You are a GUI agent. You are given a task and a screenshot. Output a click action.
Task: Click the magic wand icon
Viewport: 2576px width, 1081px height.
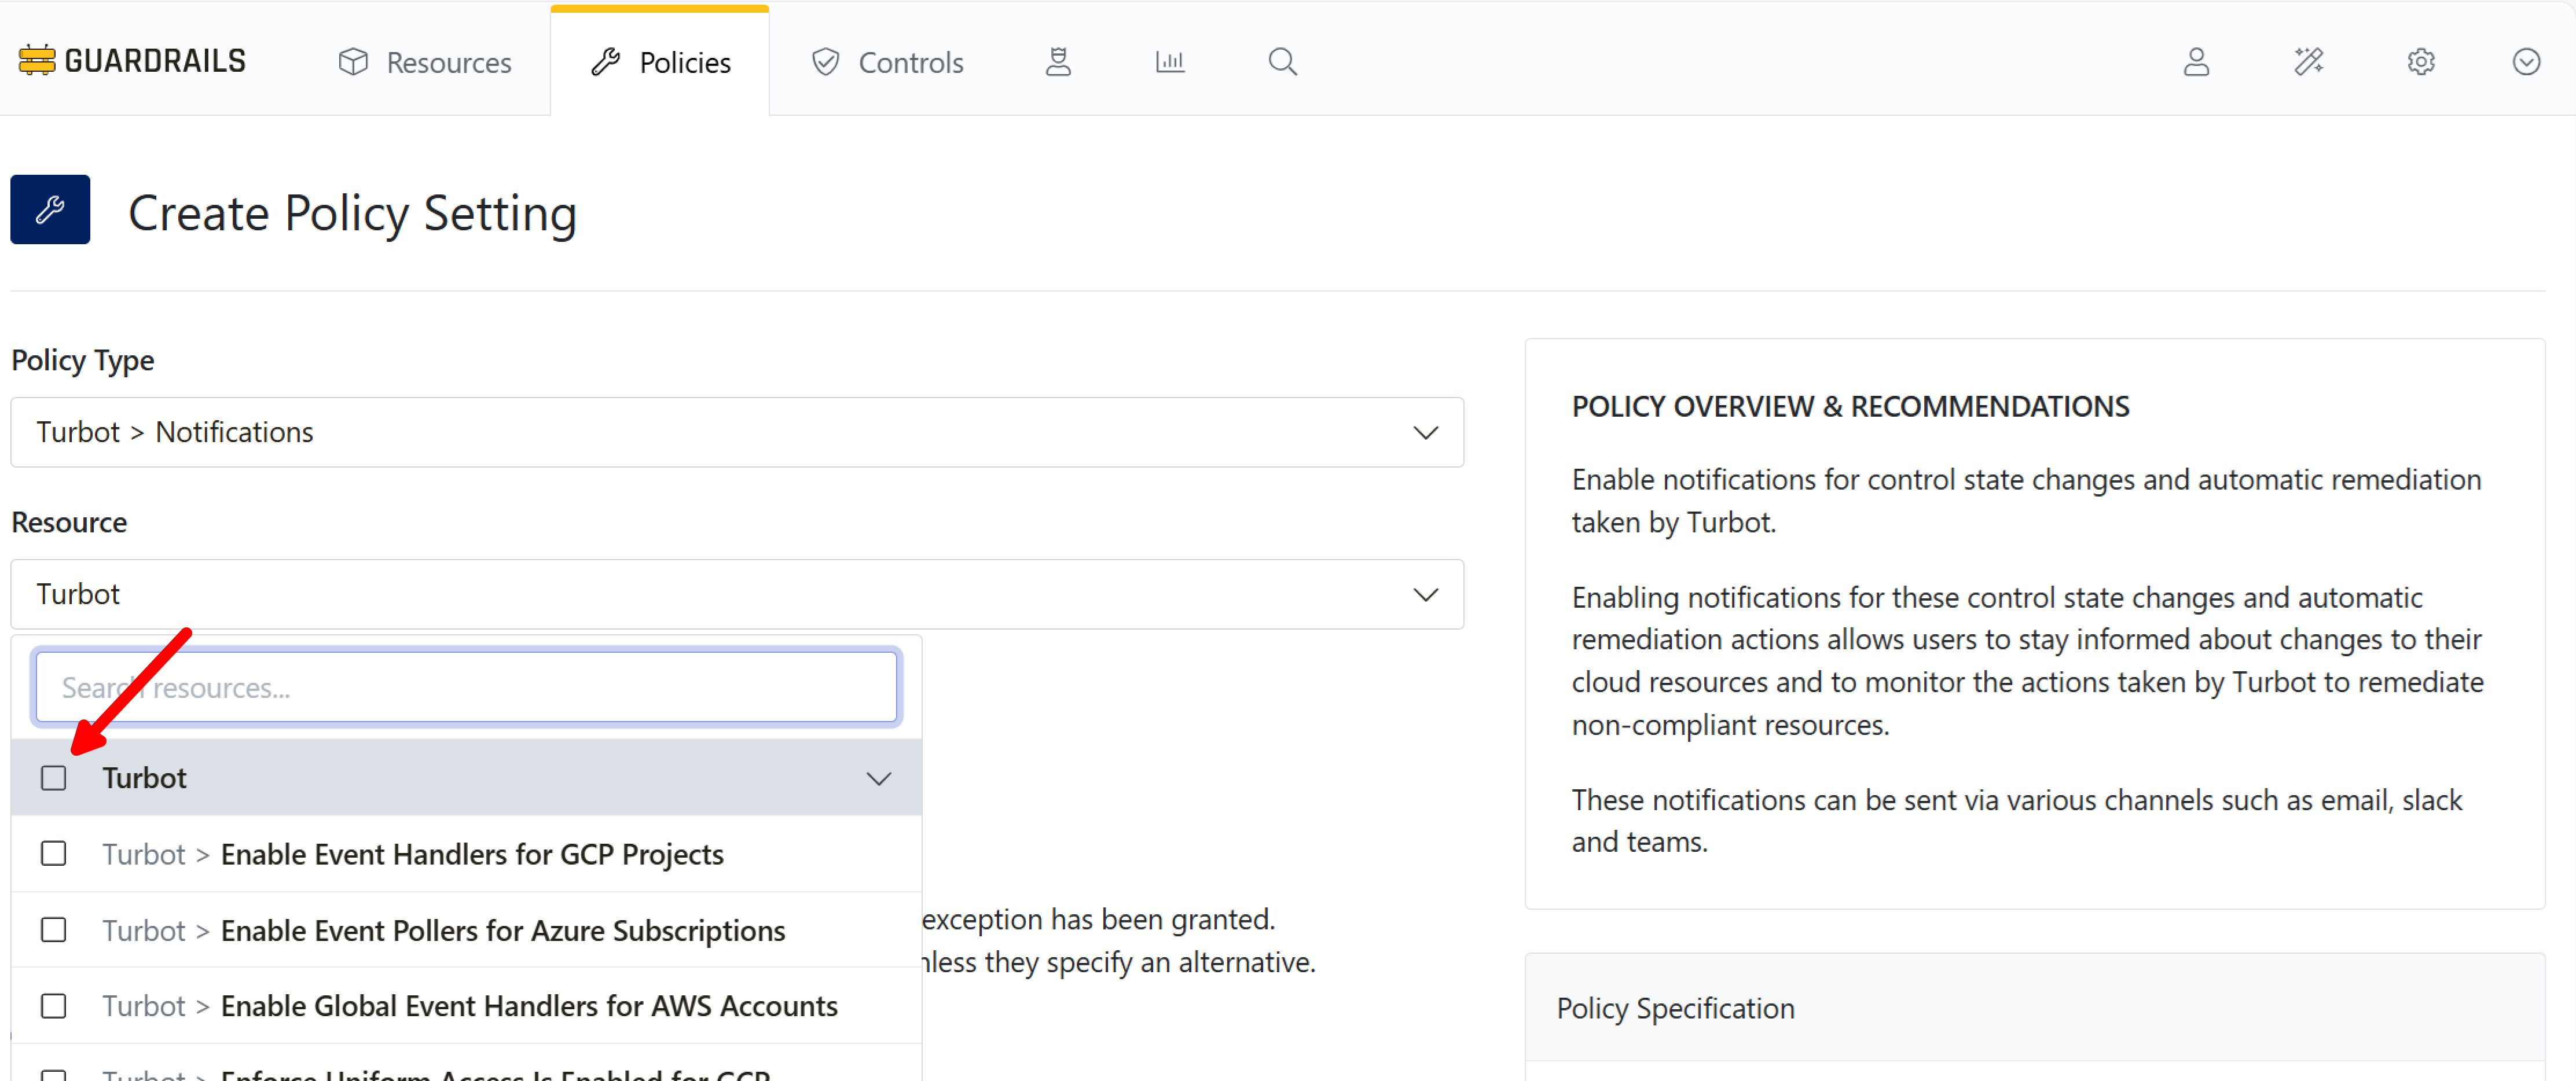click(x=2308, y=62)
